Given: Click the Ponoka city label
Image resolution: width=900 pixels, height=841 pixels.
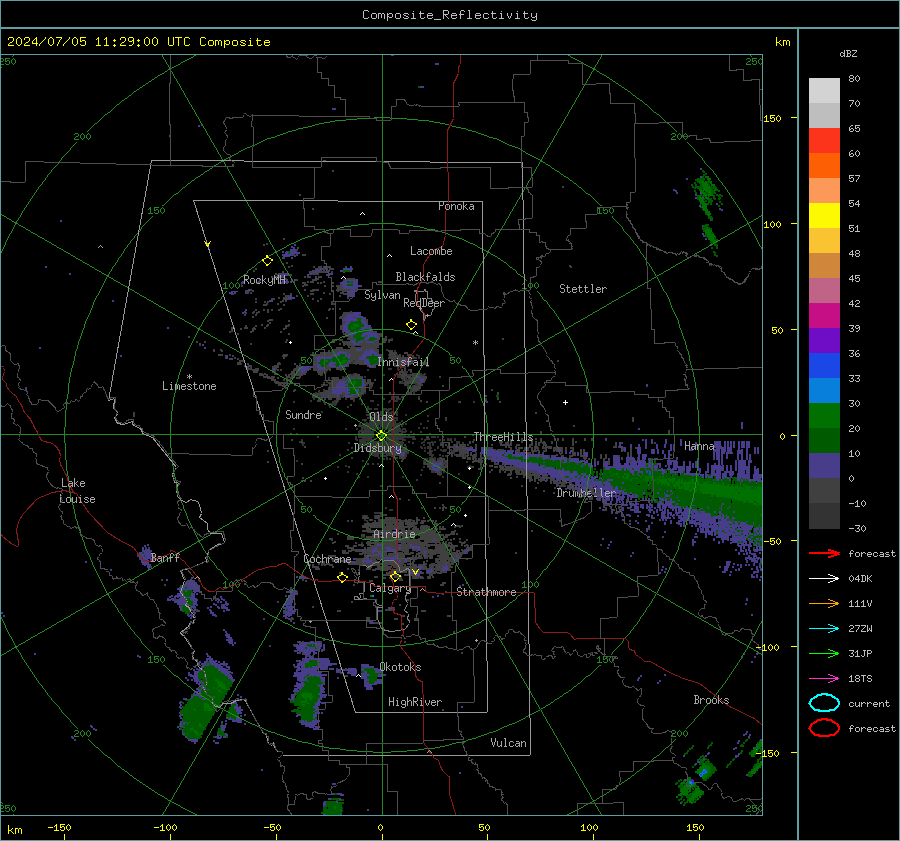Looking at the screenshot, I should 456,206.
